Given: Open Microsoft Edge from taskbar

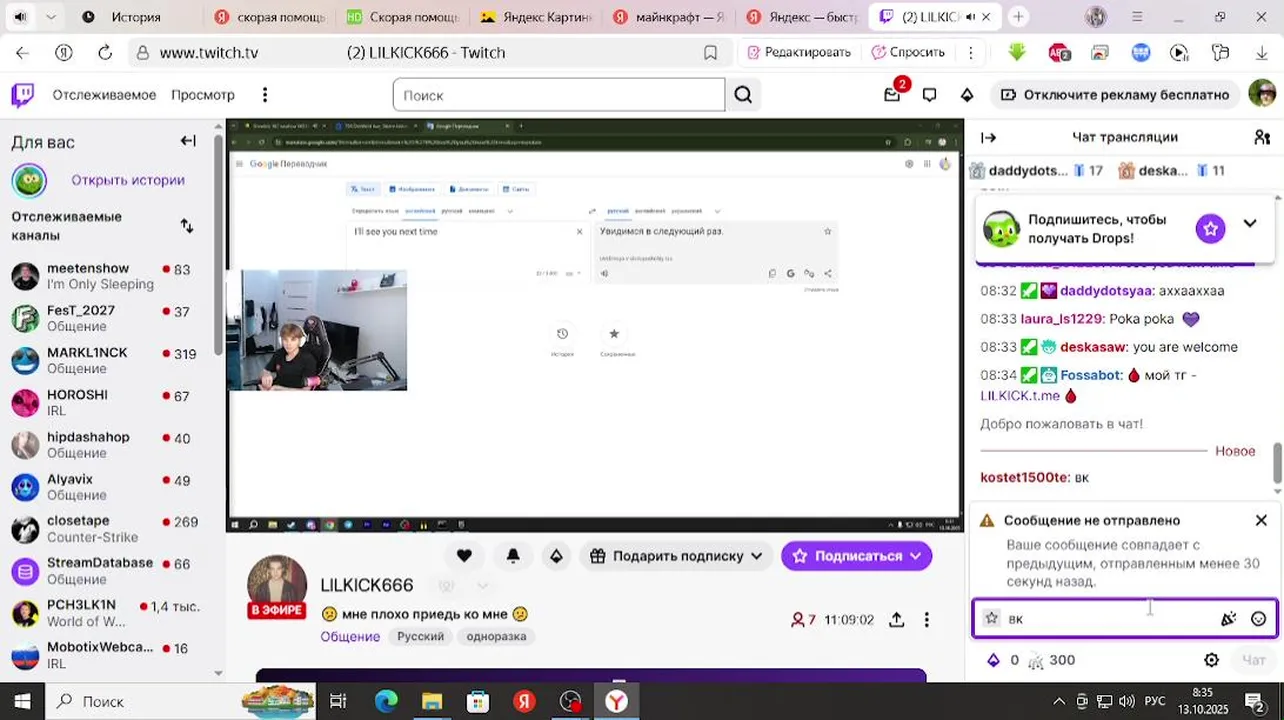Looking at the screenshot, I should (386, 701).
